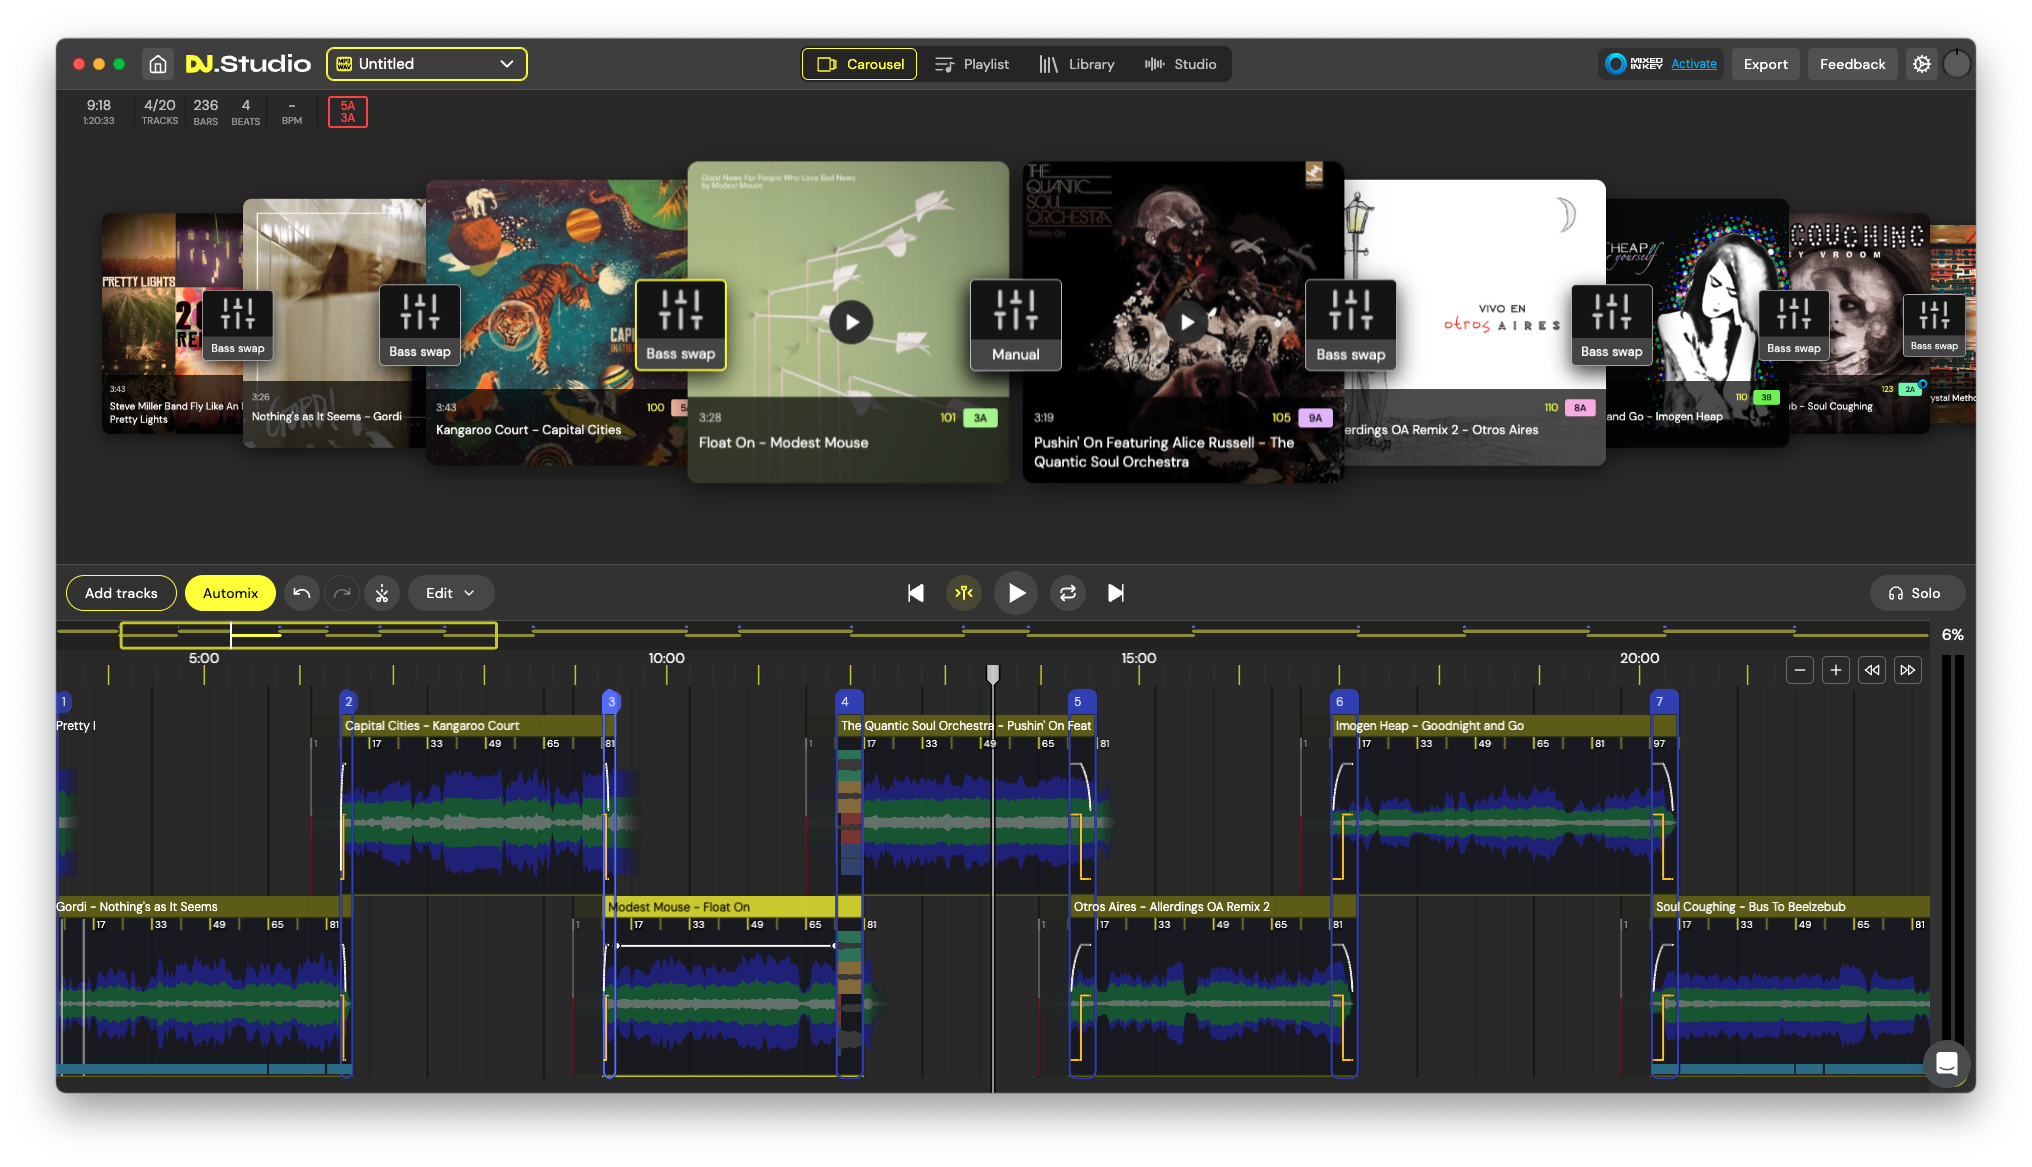
Task: Click the Quantic Soul Orchestra track label
Action: 966,726
